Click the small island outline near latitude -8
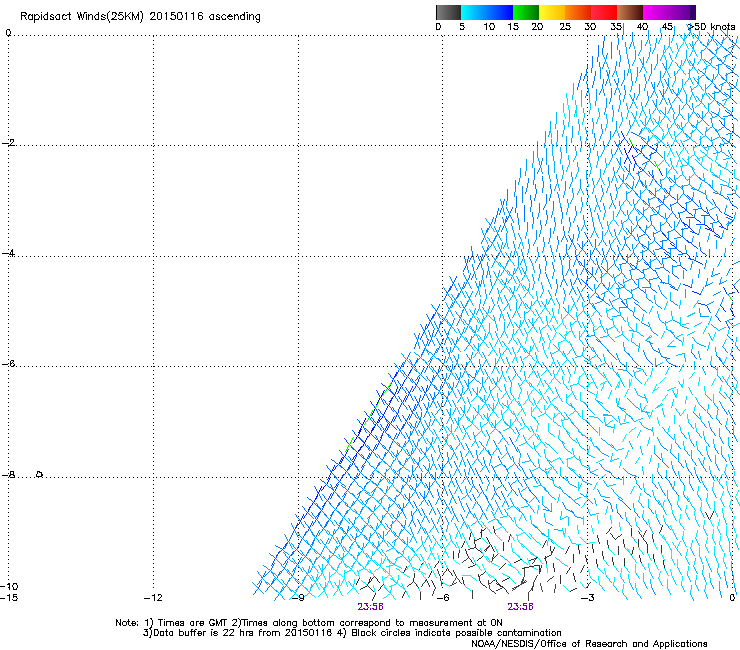This screenshot has height=650, width=740. point(39,474)
